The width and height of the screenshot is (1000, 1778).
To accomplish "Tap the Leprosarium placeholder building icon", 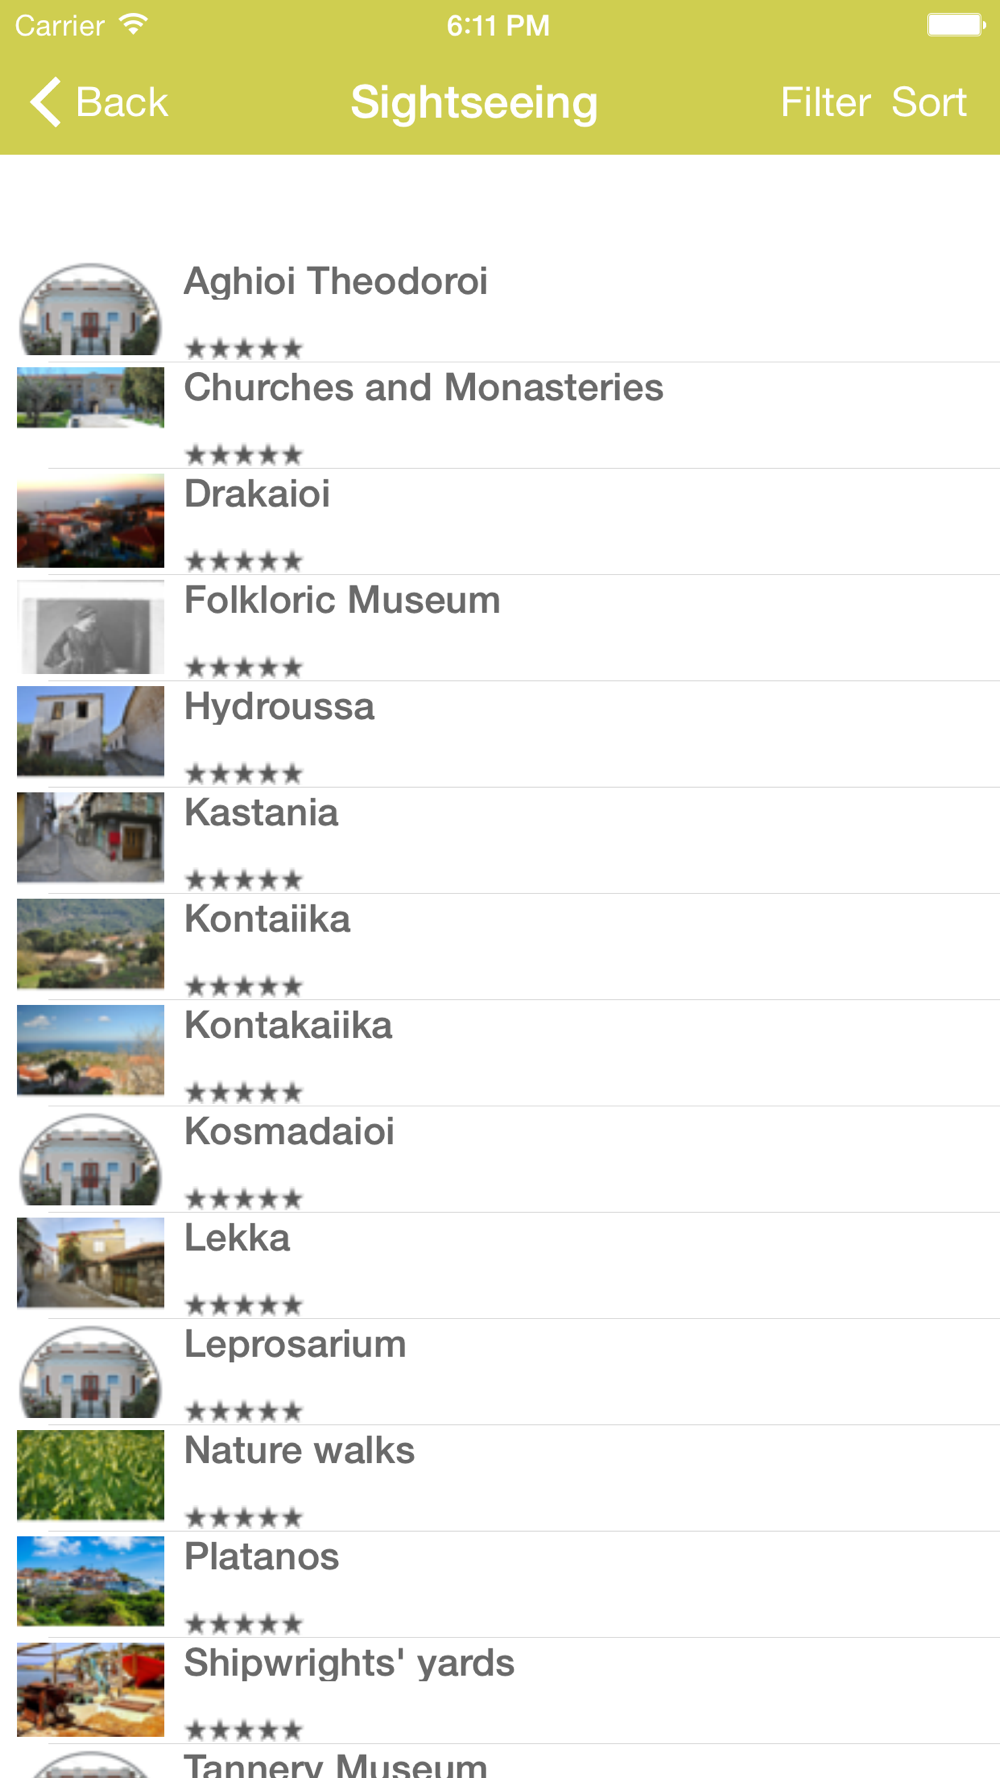I will pos(90,1371).
